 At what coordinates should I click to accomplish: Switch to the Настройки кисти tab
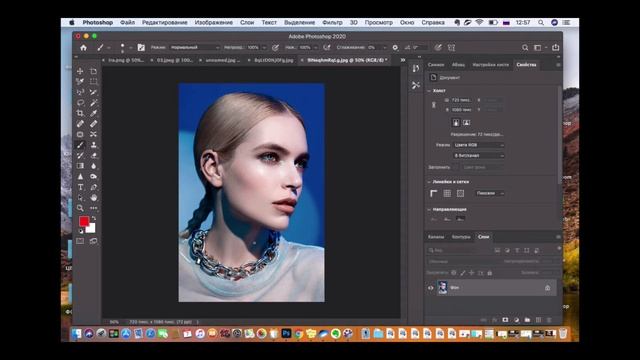[x=490, y=65]
